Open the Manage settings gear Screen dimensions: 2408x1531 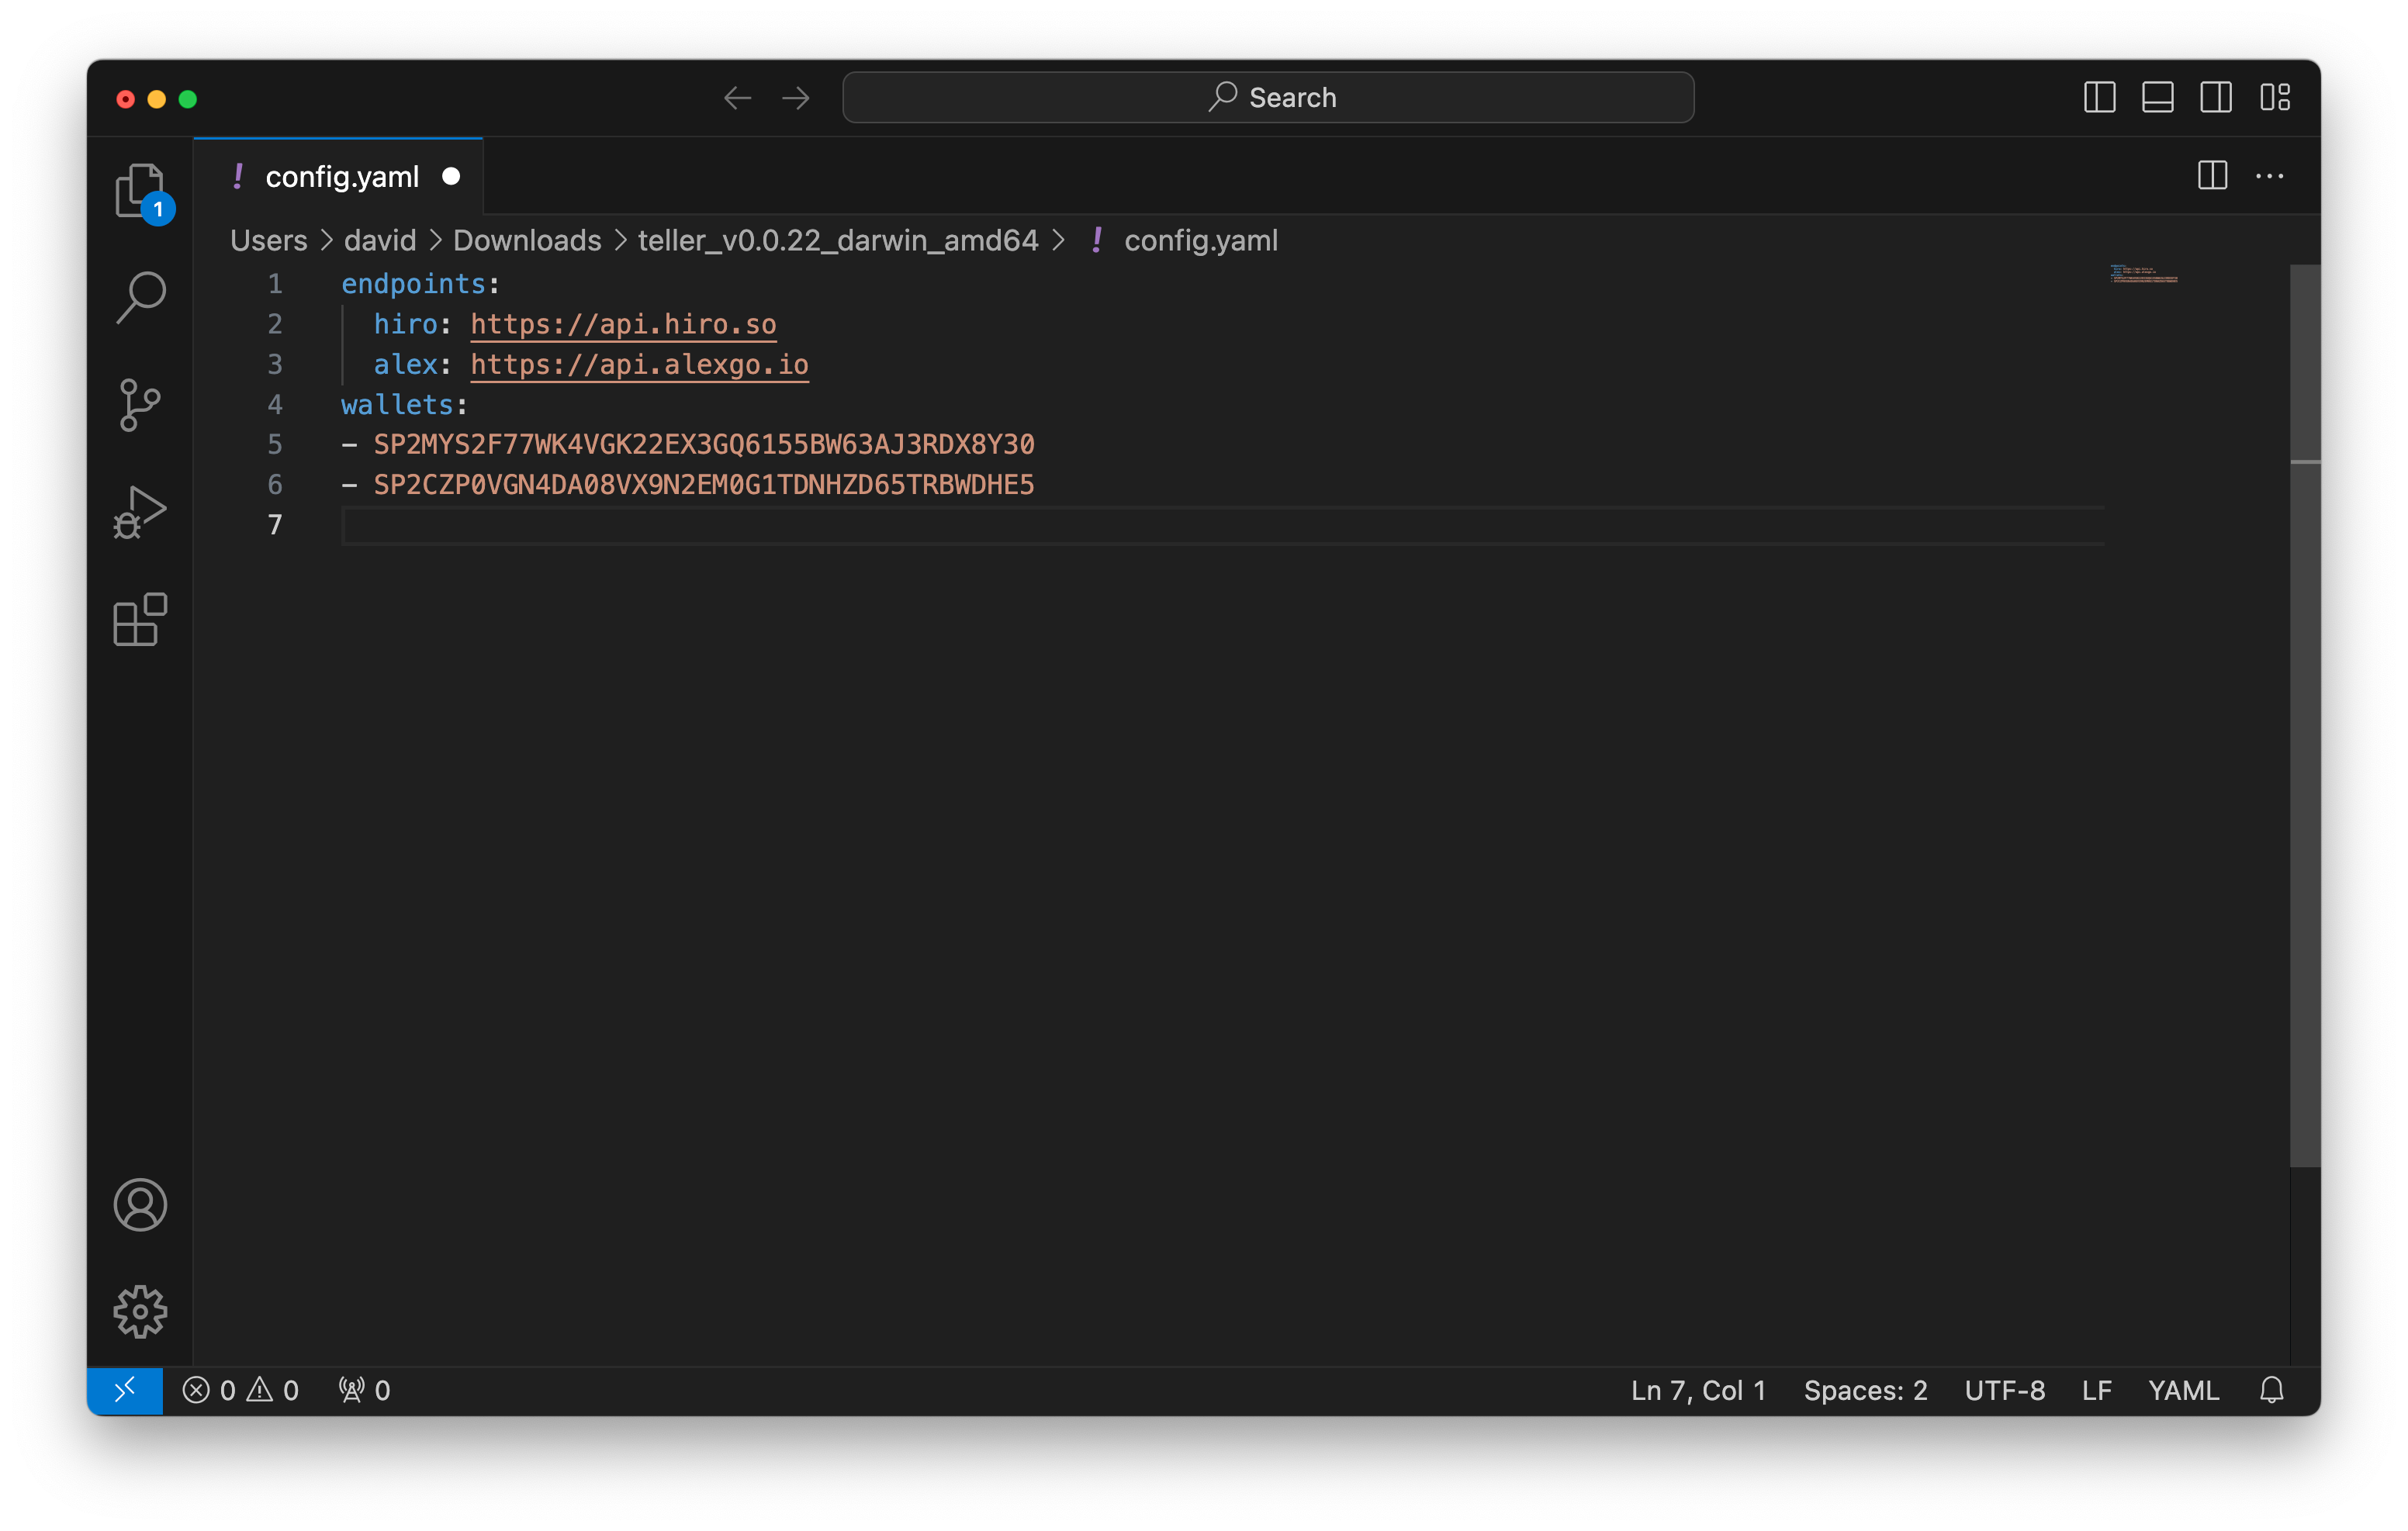click(x=140, y=1312)
